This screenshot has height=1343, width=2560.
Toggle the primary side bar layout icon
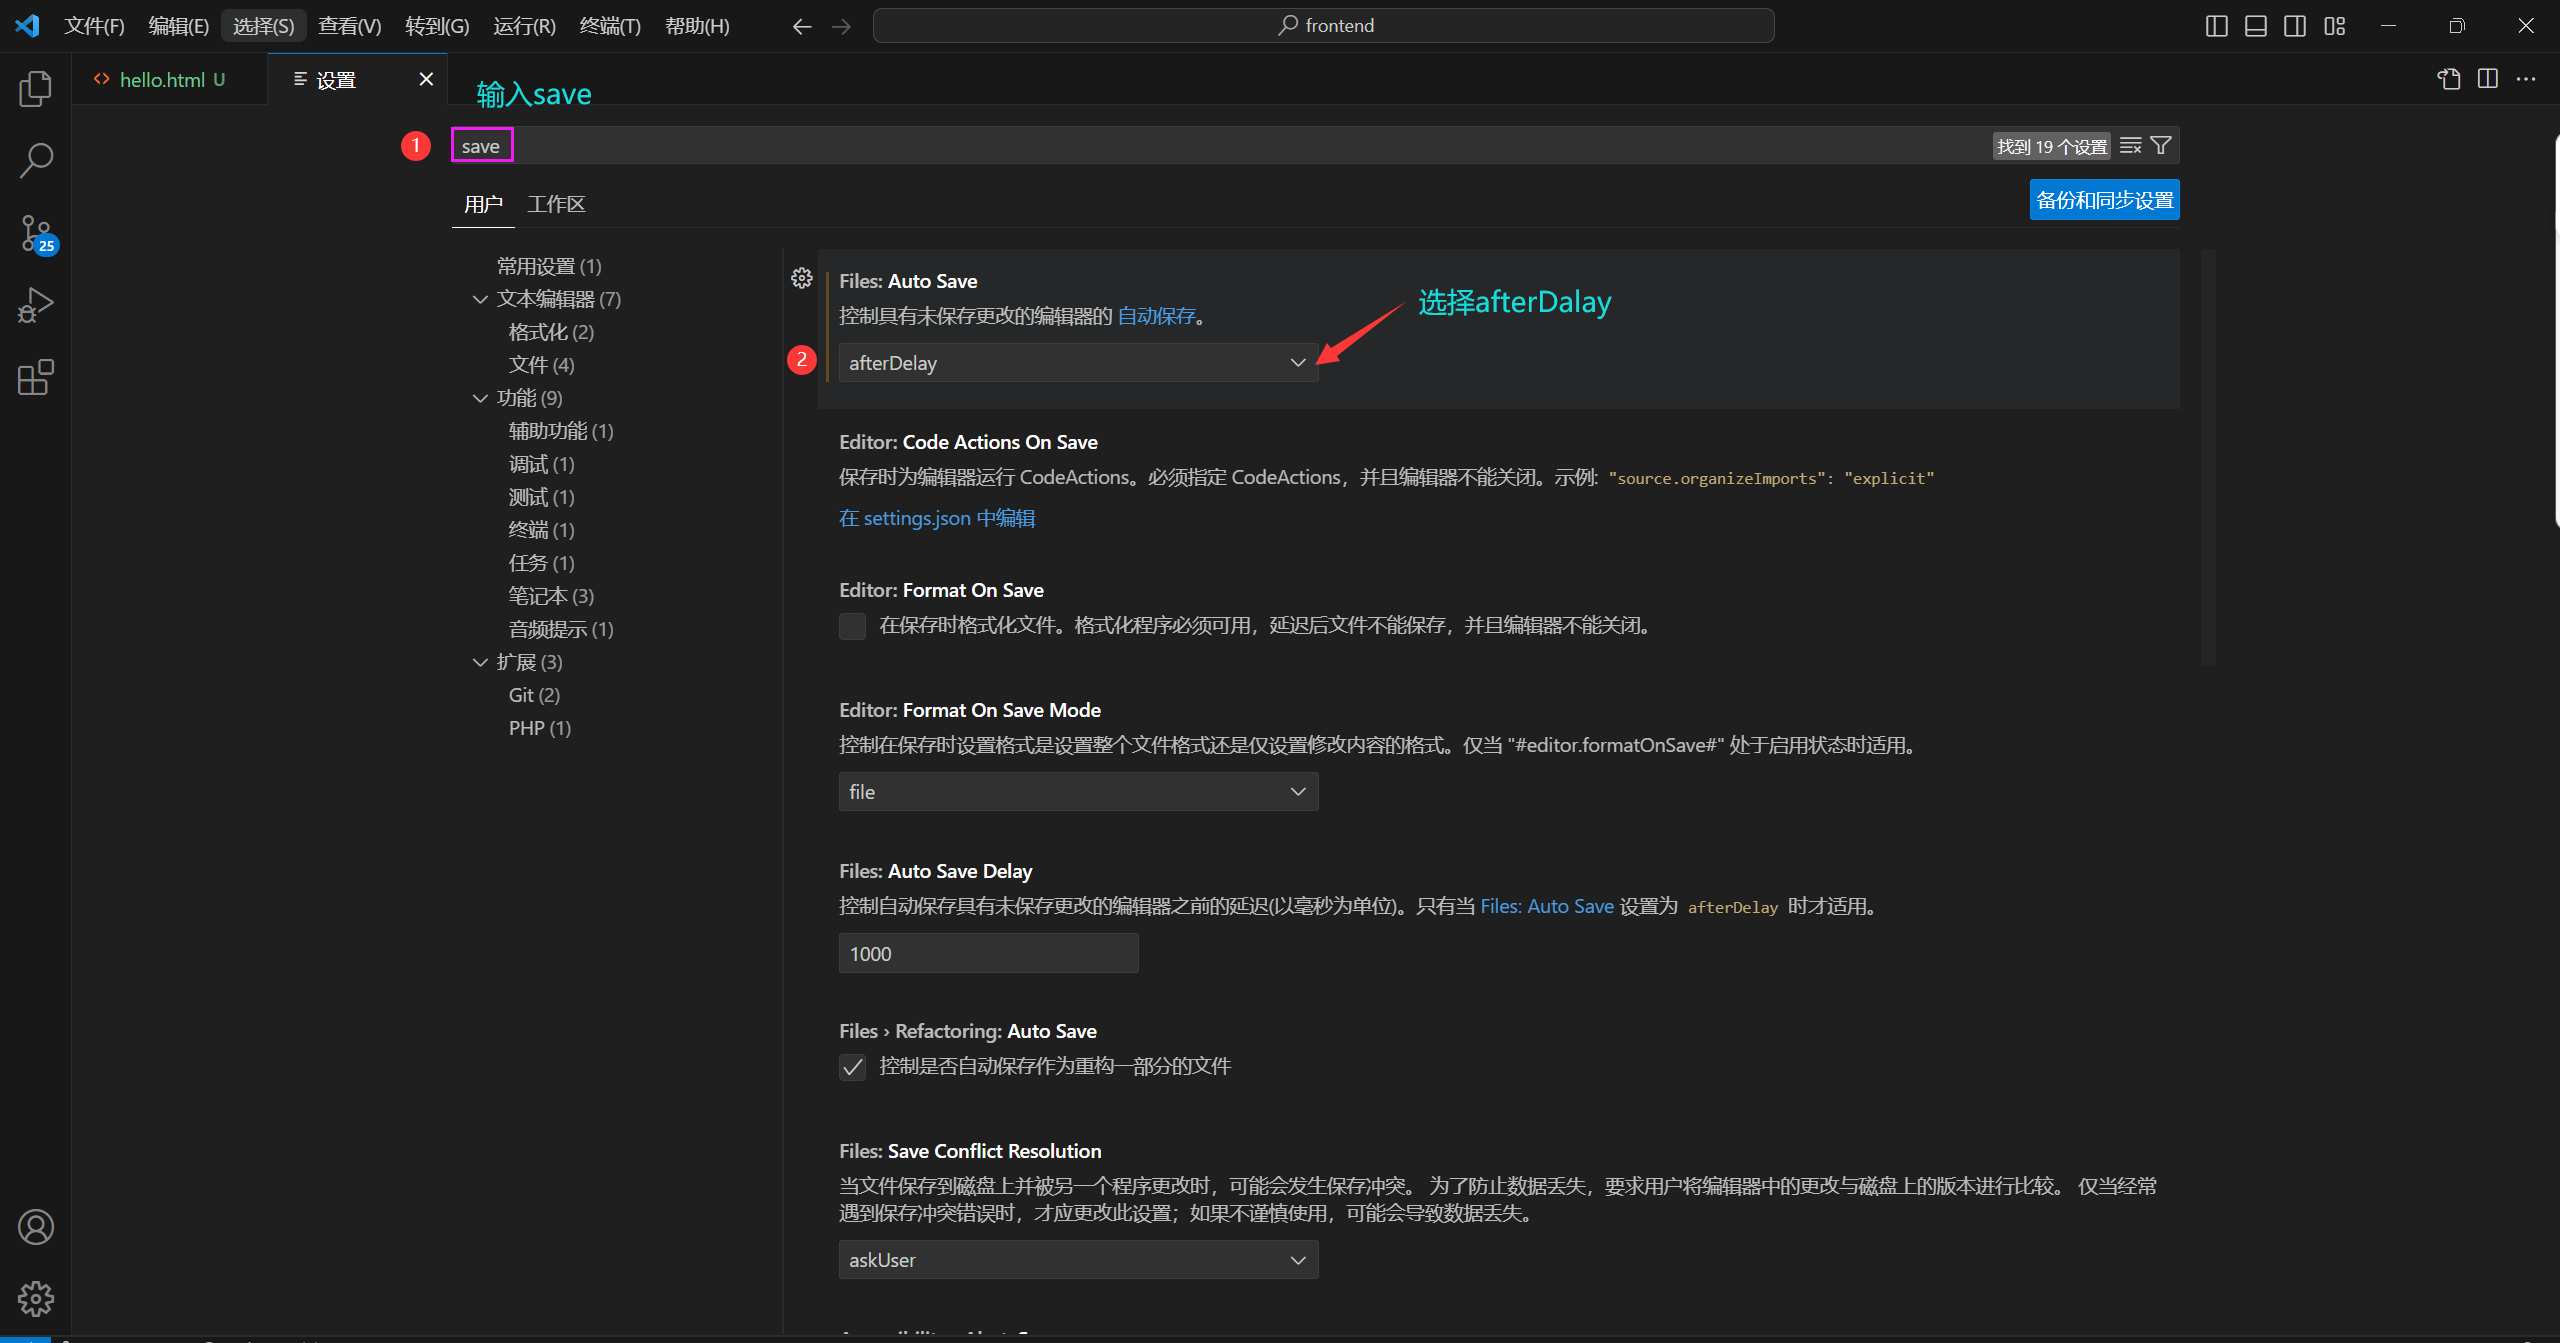pos(2216,26)
